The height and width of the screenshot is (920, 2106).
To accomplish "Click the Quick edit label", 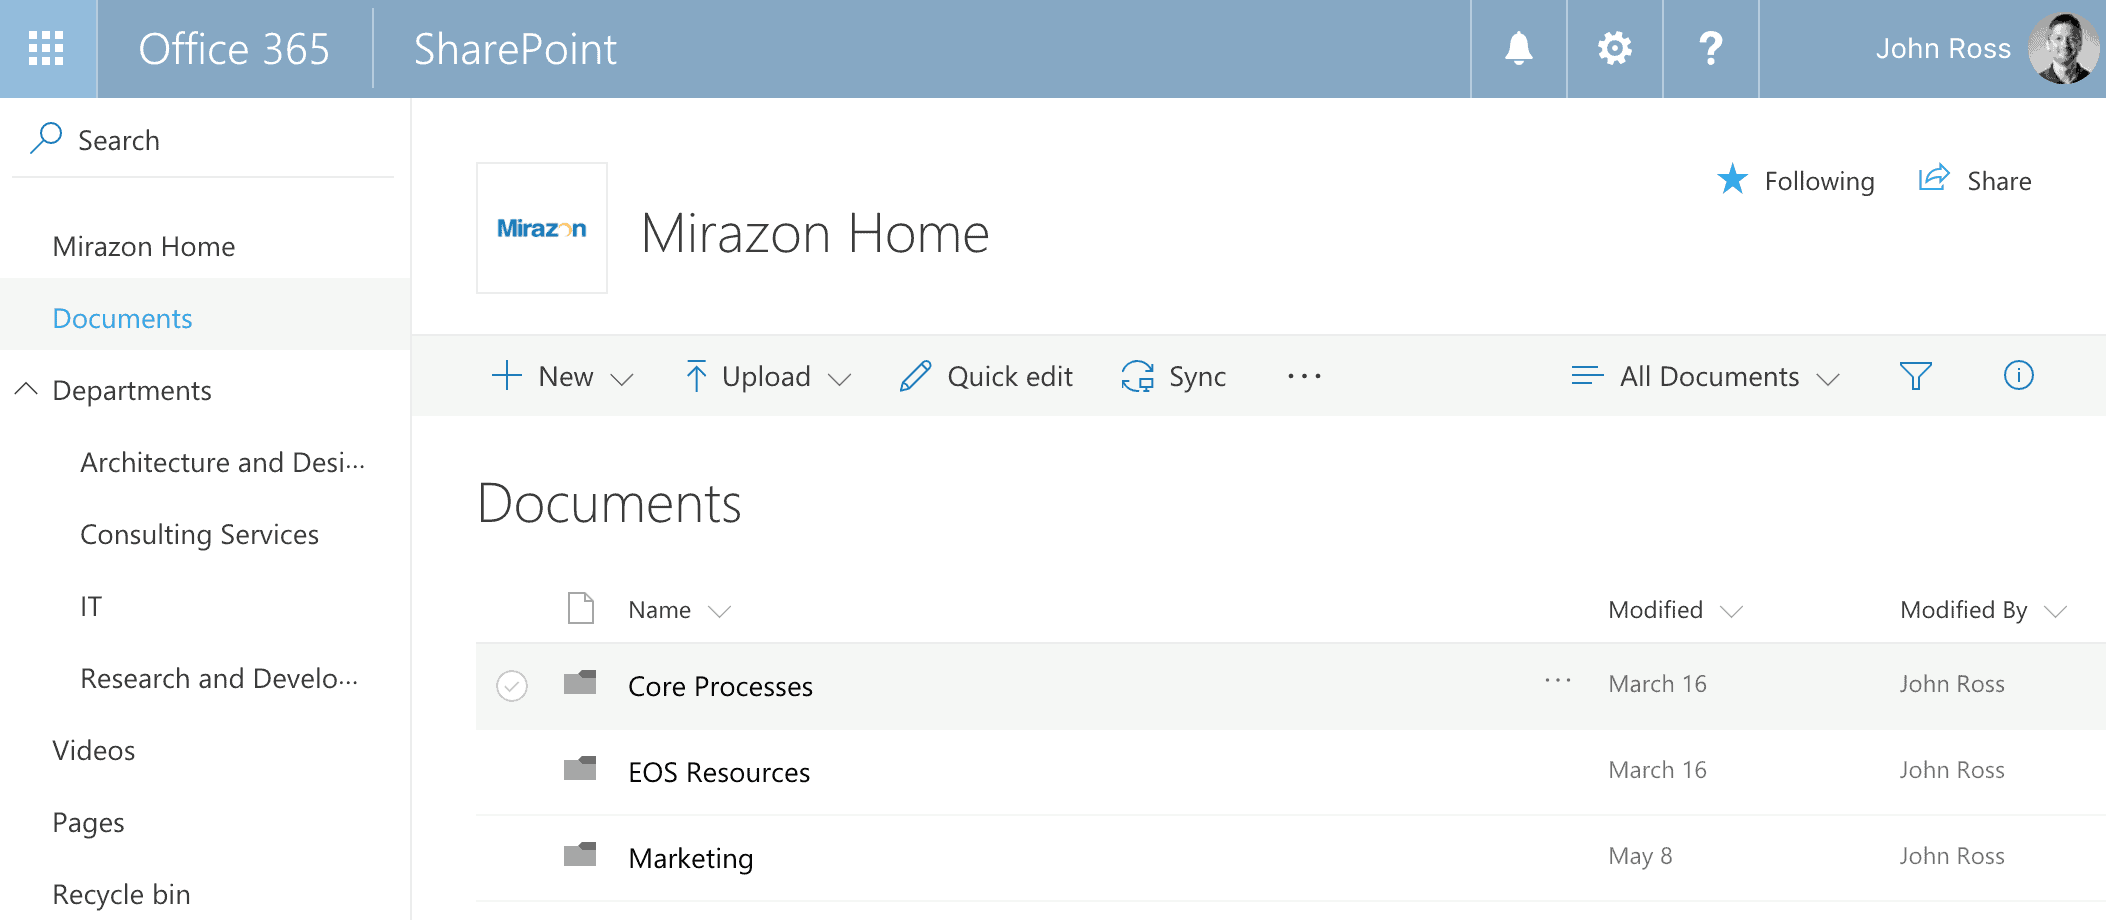I will tap(1010, 377).
